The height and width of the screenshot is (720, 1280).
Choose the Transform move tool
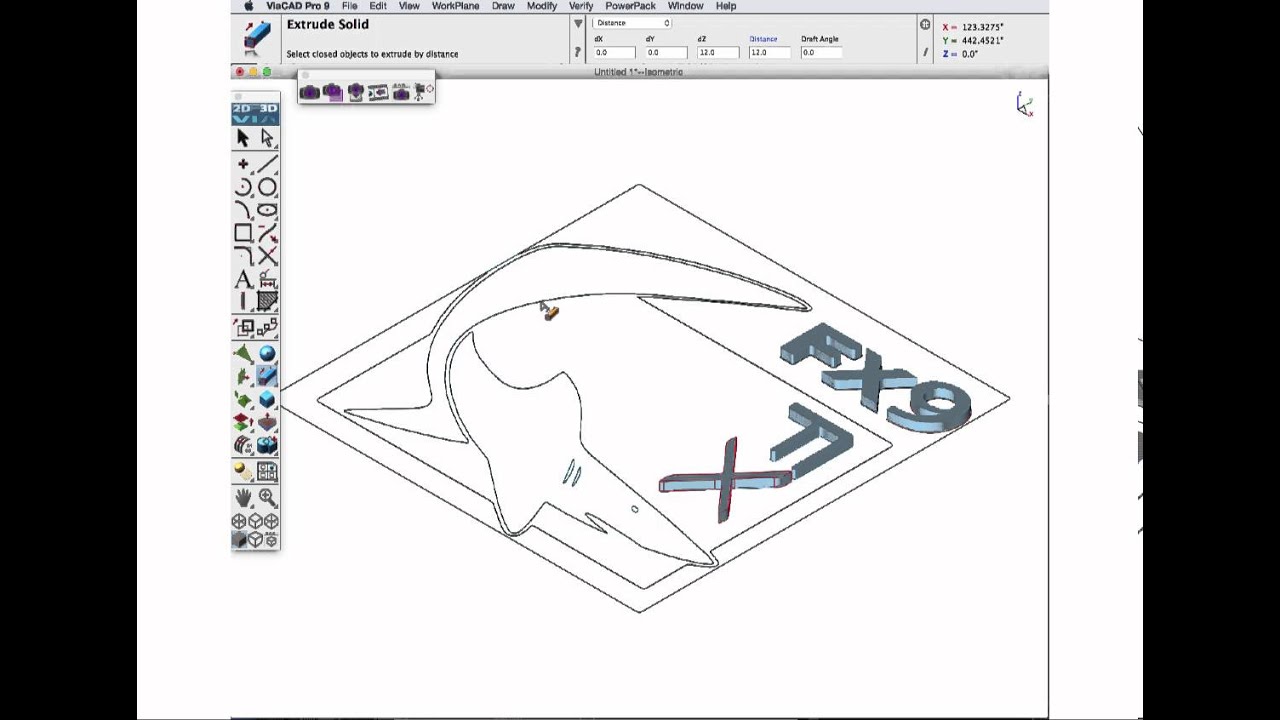point(243,327)
